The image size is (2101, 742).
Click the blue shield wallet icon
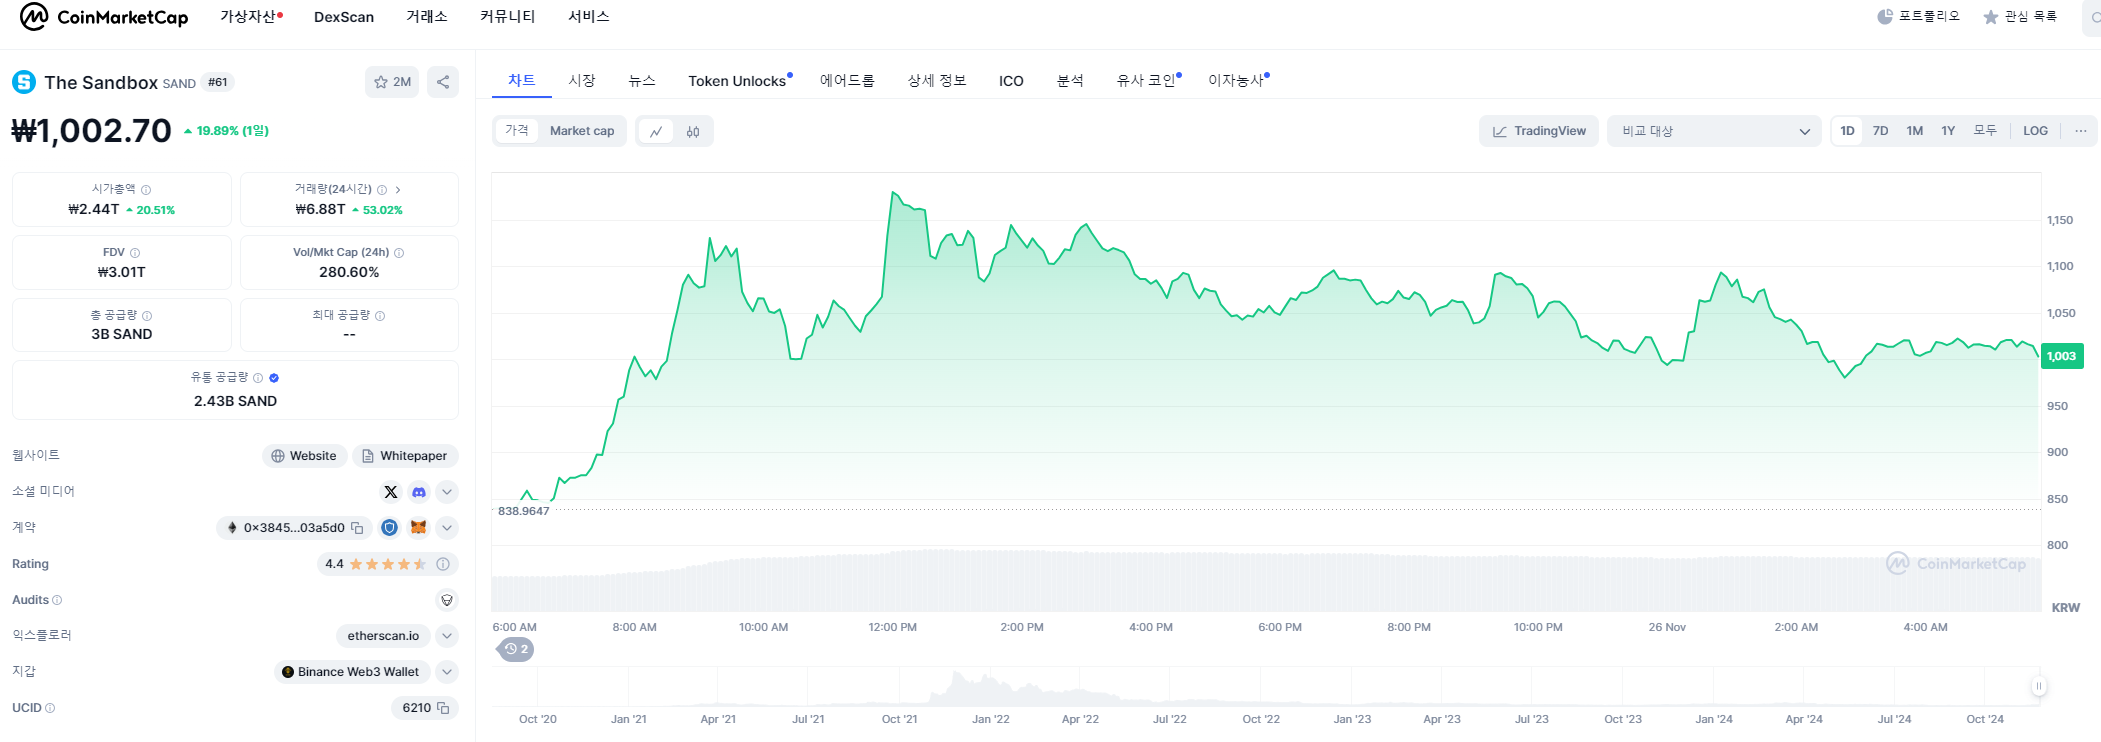(390, 528)
